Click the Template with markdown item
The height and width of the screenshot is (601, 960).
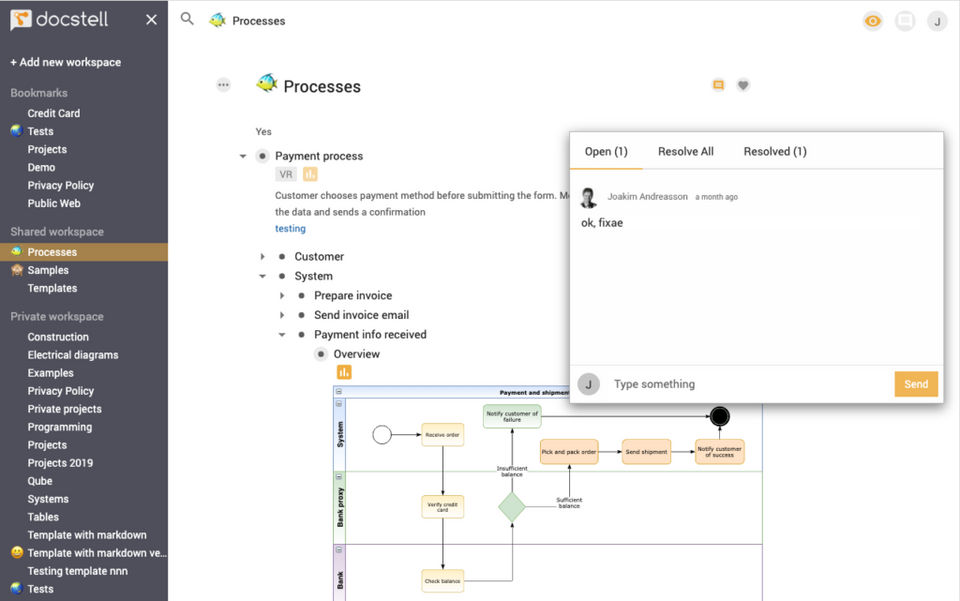(x=87, y=535)
